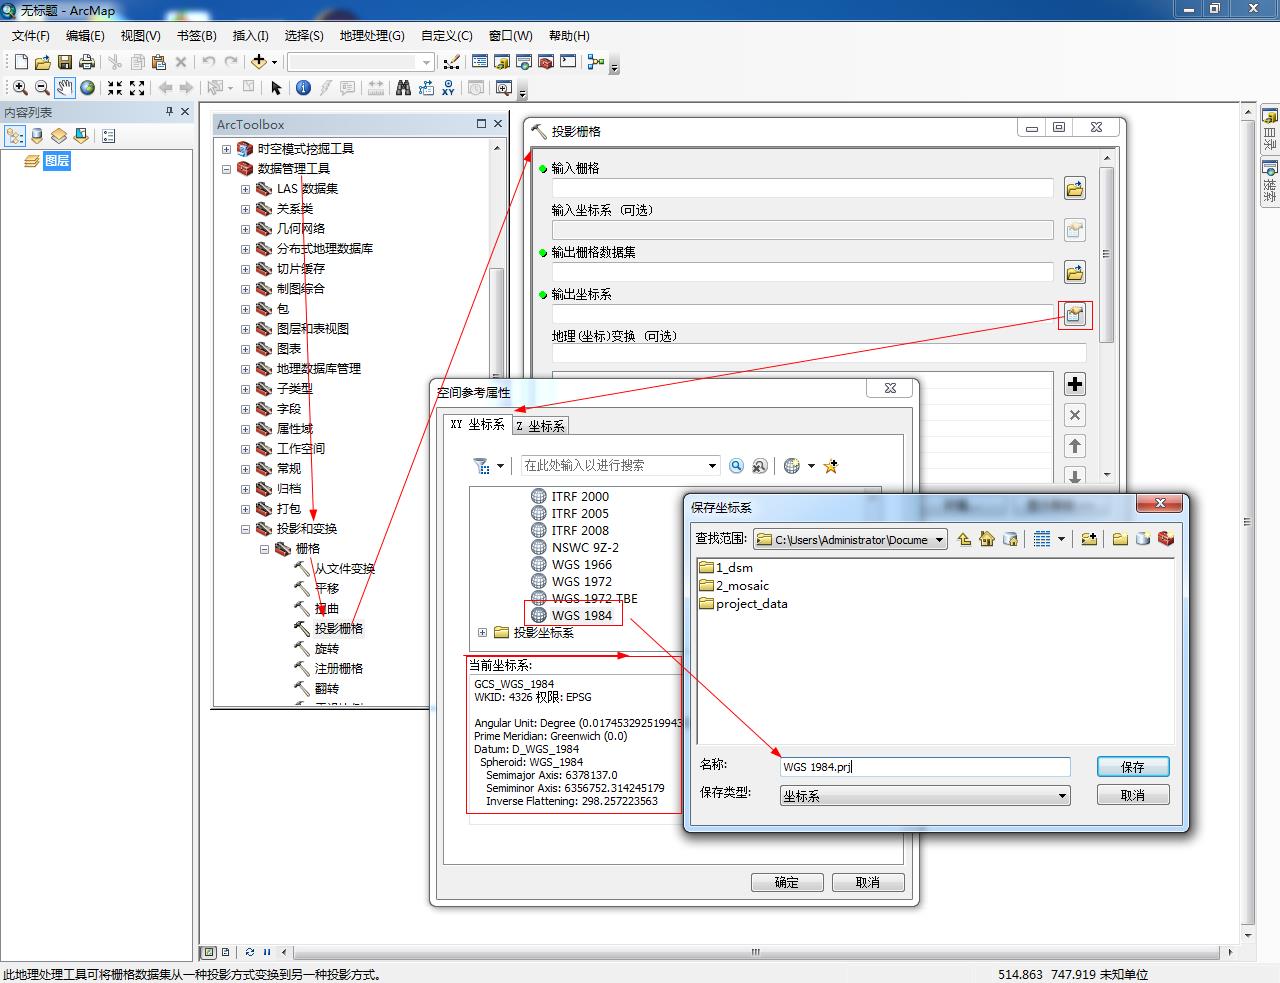This screenshot has width=1280, height=983.
Task: Open the 查找范围 path dropdown
Action: coord(939,540)
